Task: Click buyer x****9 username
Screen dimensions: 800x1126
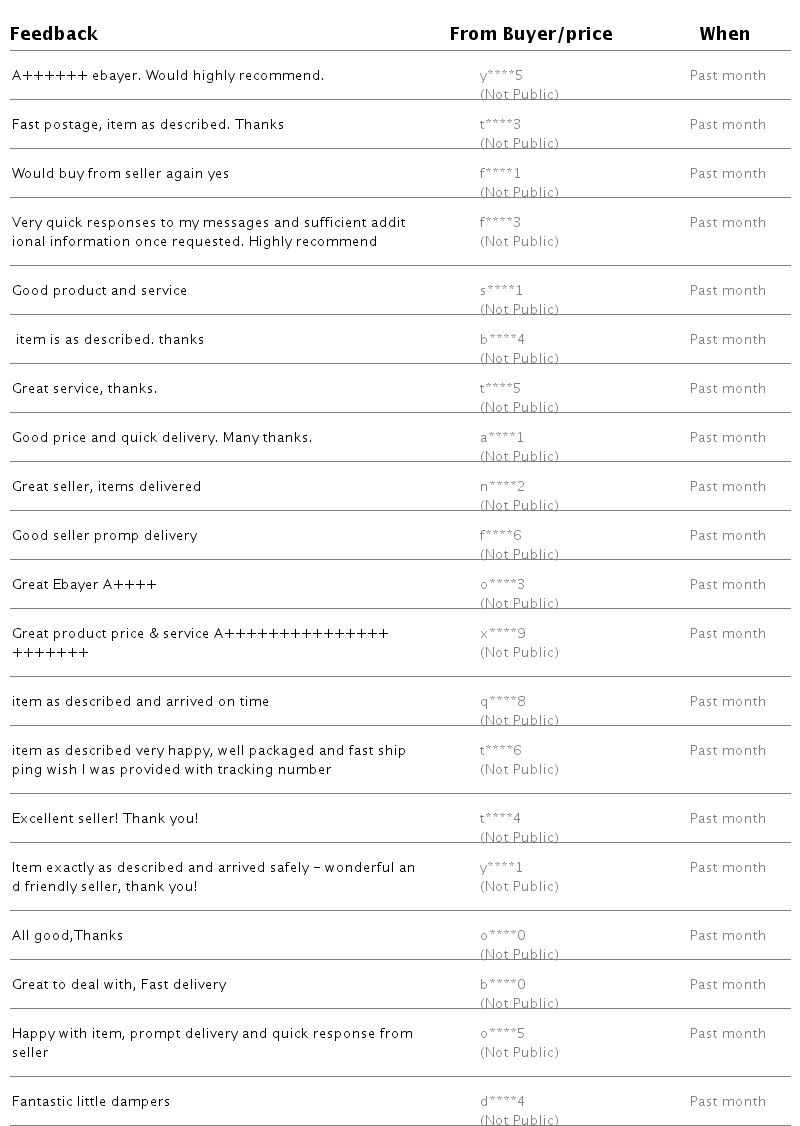Action: click(x=502, y=634)
